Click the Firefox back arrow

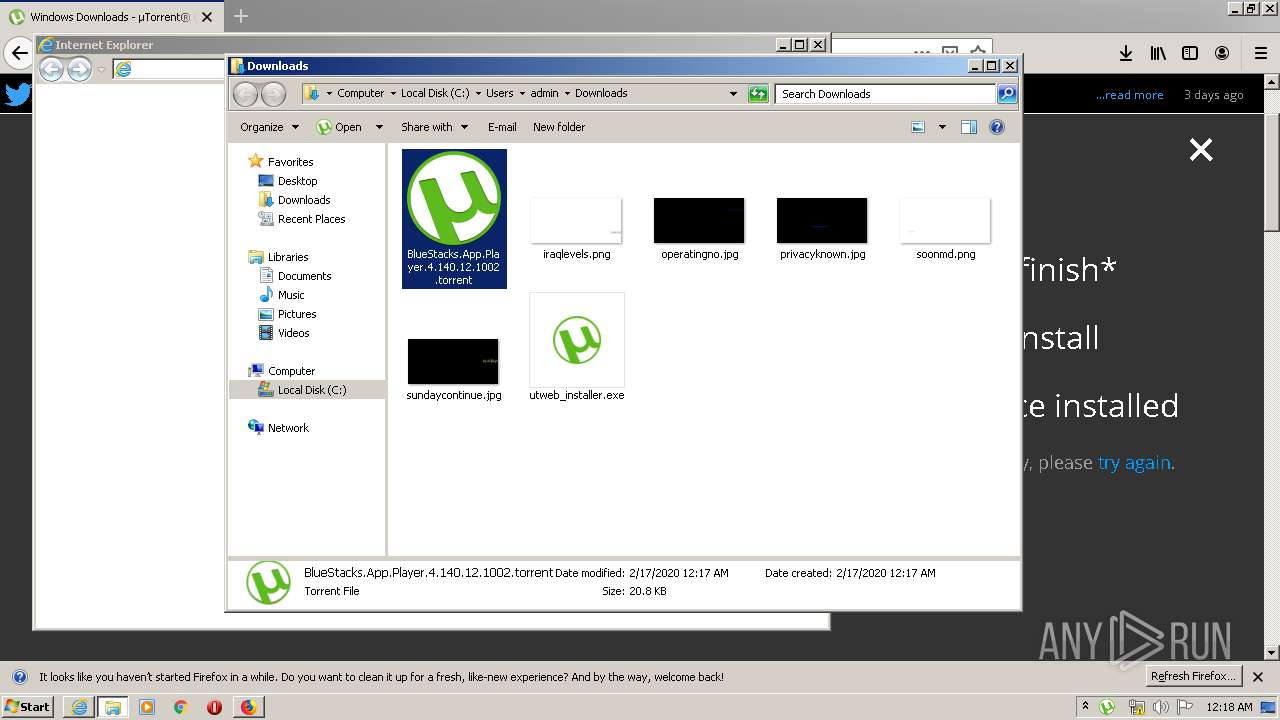[x=18, y=53]
